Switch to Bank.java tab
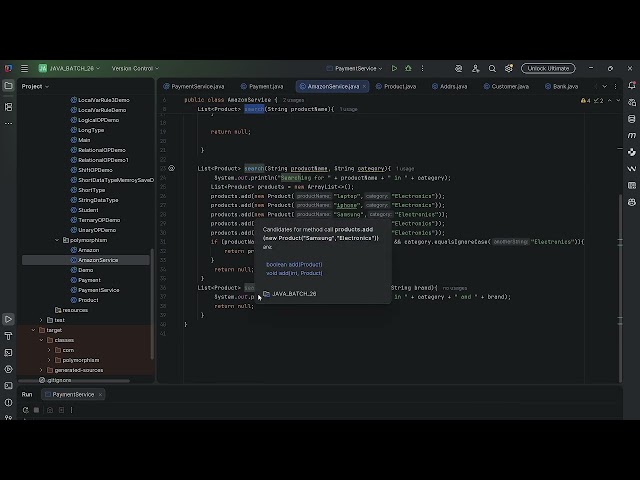This screenshot has height=480, width=640. coord(562,87)
